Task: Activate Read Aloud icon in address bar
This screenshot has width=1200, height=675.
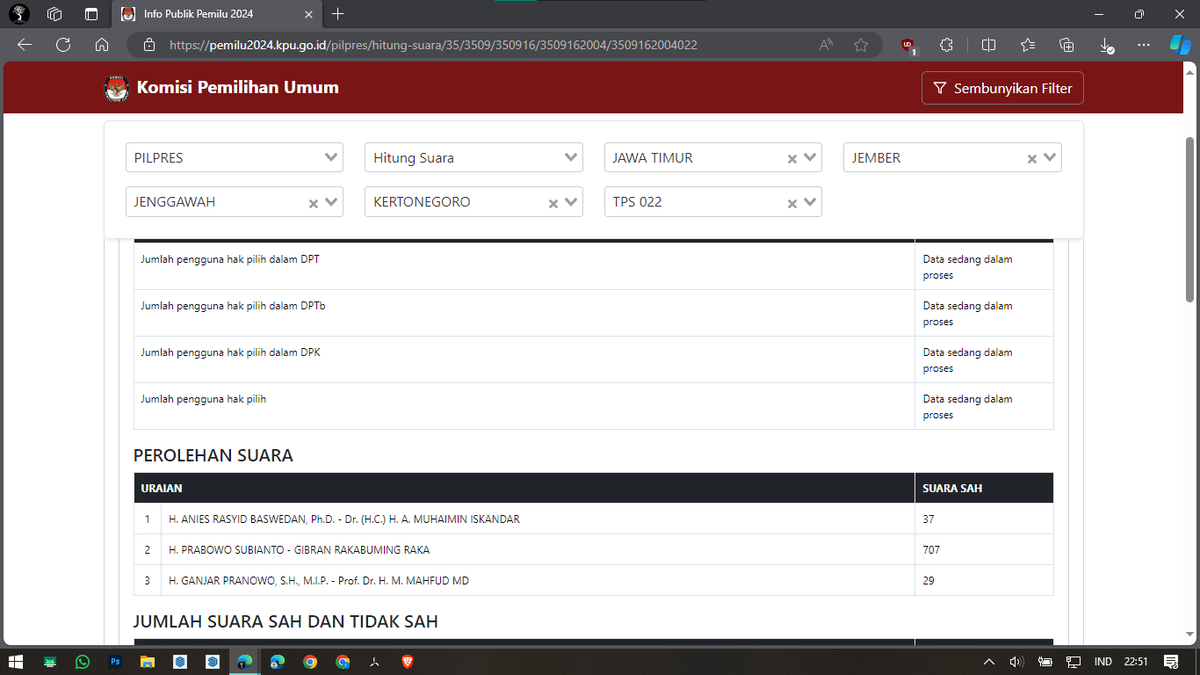Action: (826, 44)
